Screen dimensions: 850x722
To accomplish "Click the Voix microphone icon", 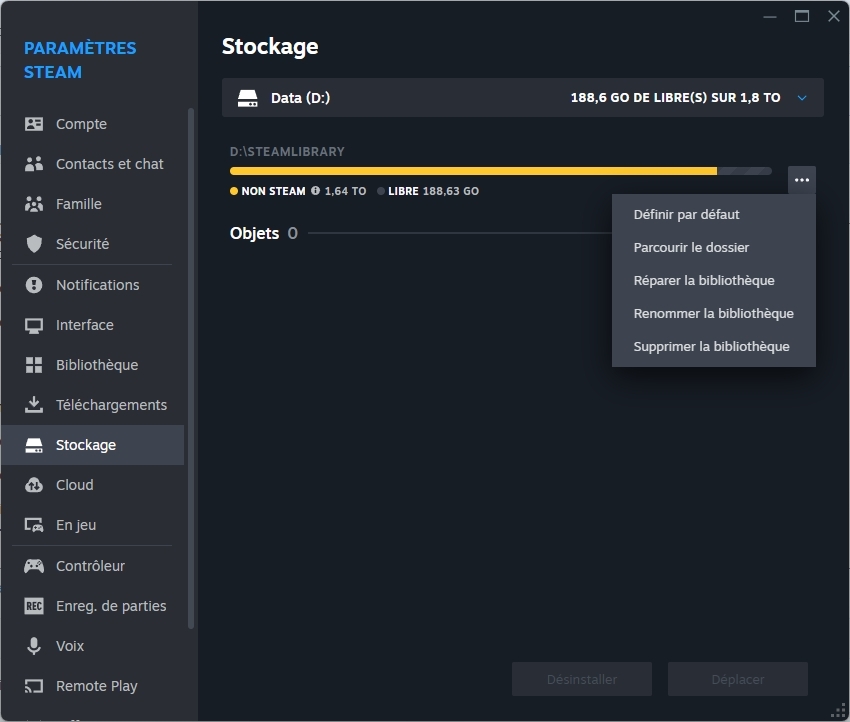I will pos(34,646).
